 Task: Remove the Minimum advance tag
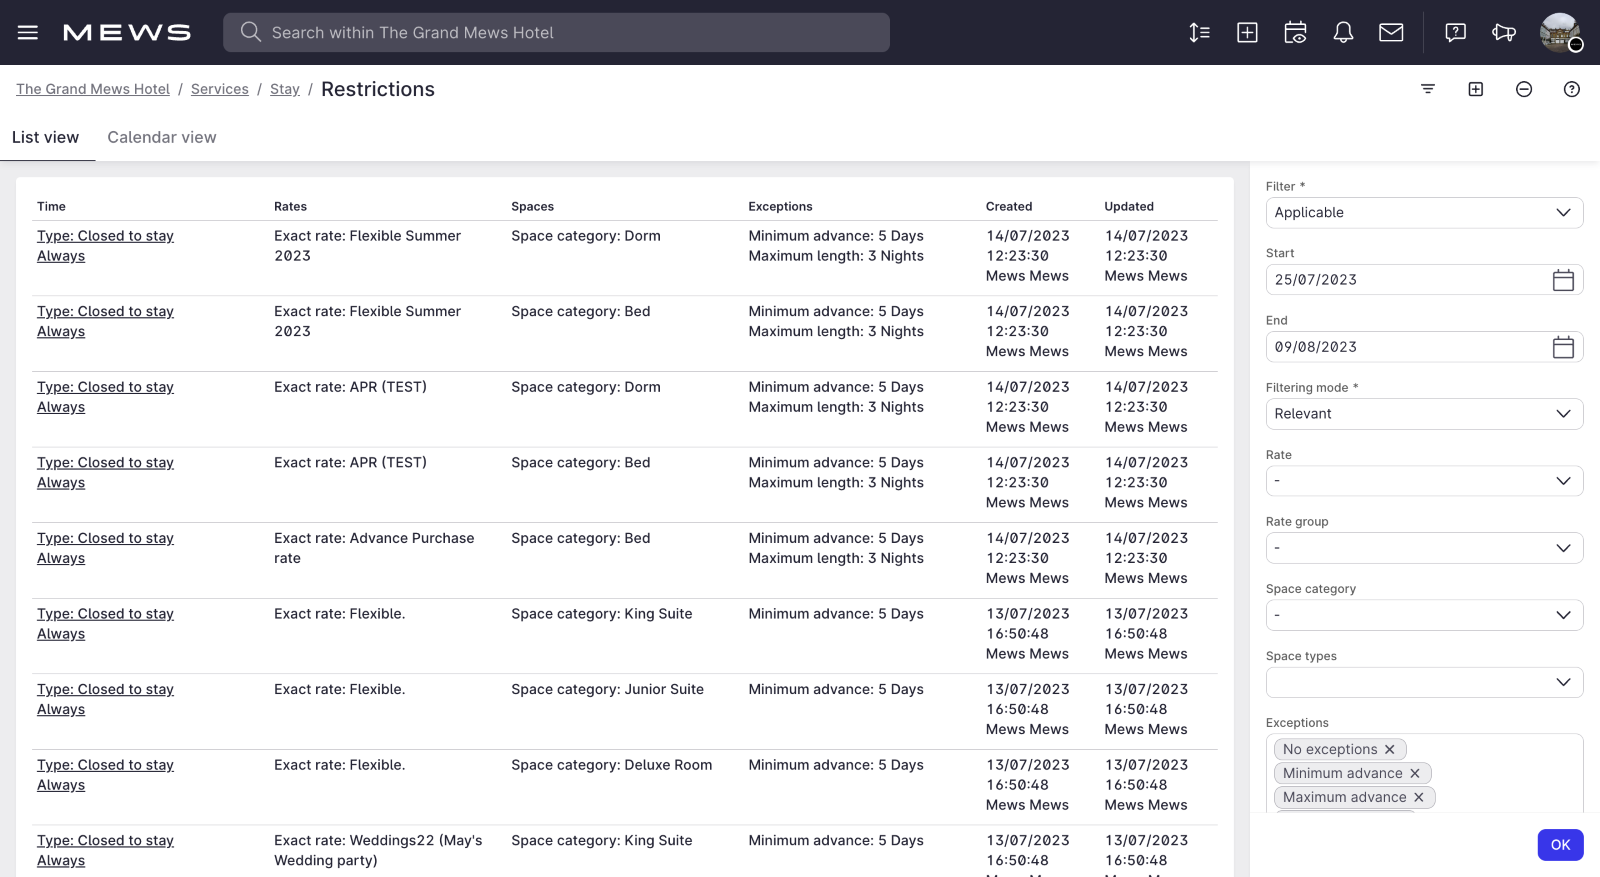point(1415,773)
